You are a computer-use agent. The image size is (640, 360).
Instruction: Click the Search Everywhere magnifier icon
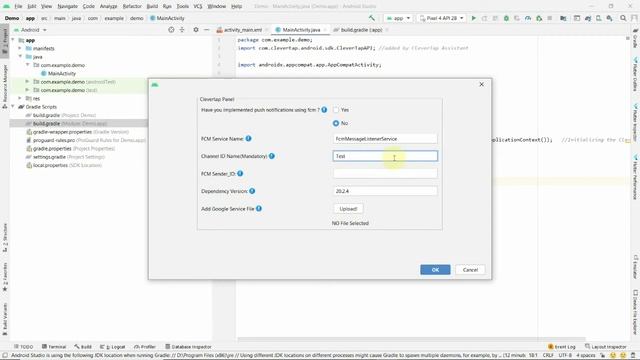click(x=623, y=18)
